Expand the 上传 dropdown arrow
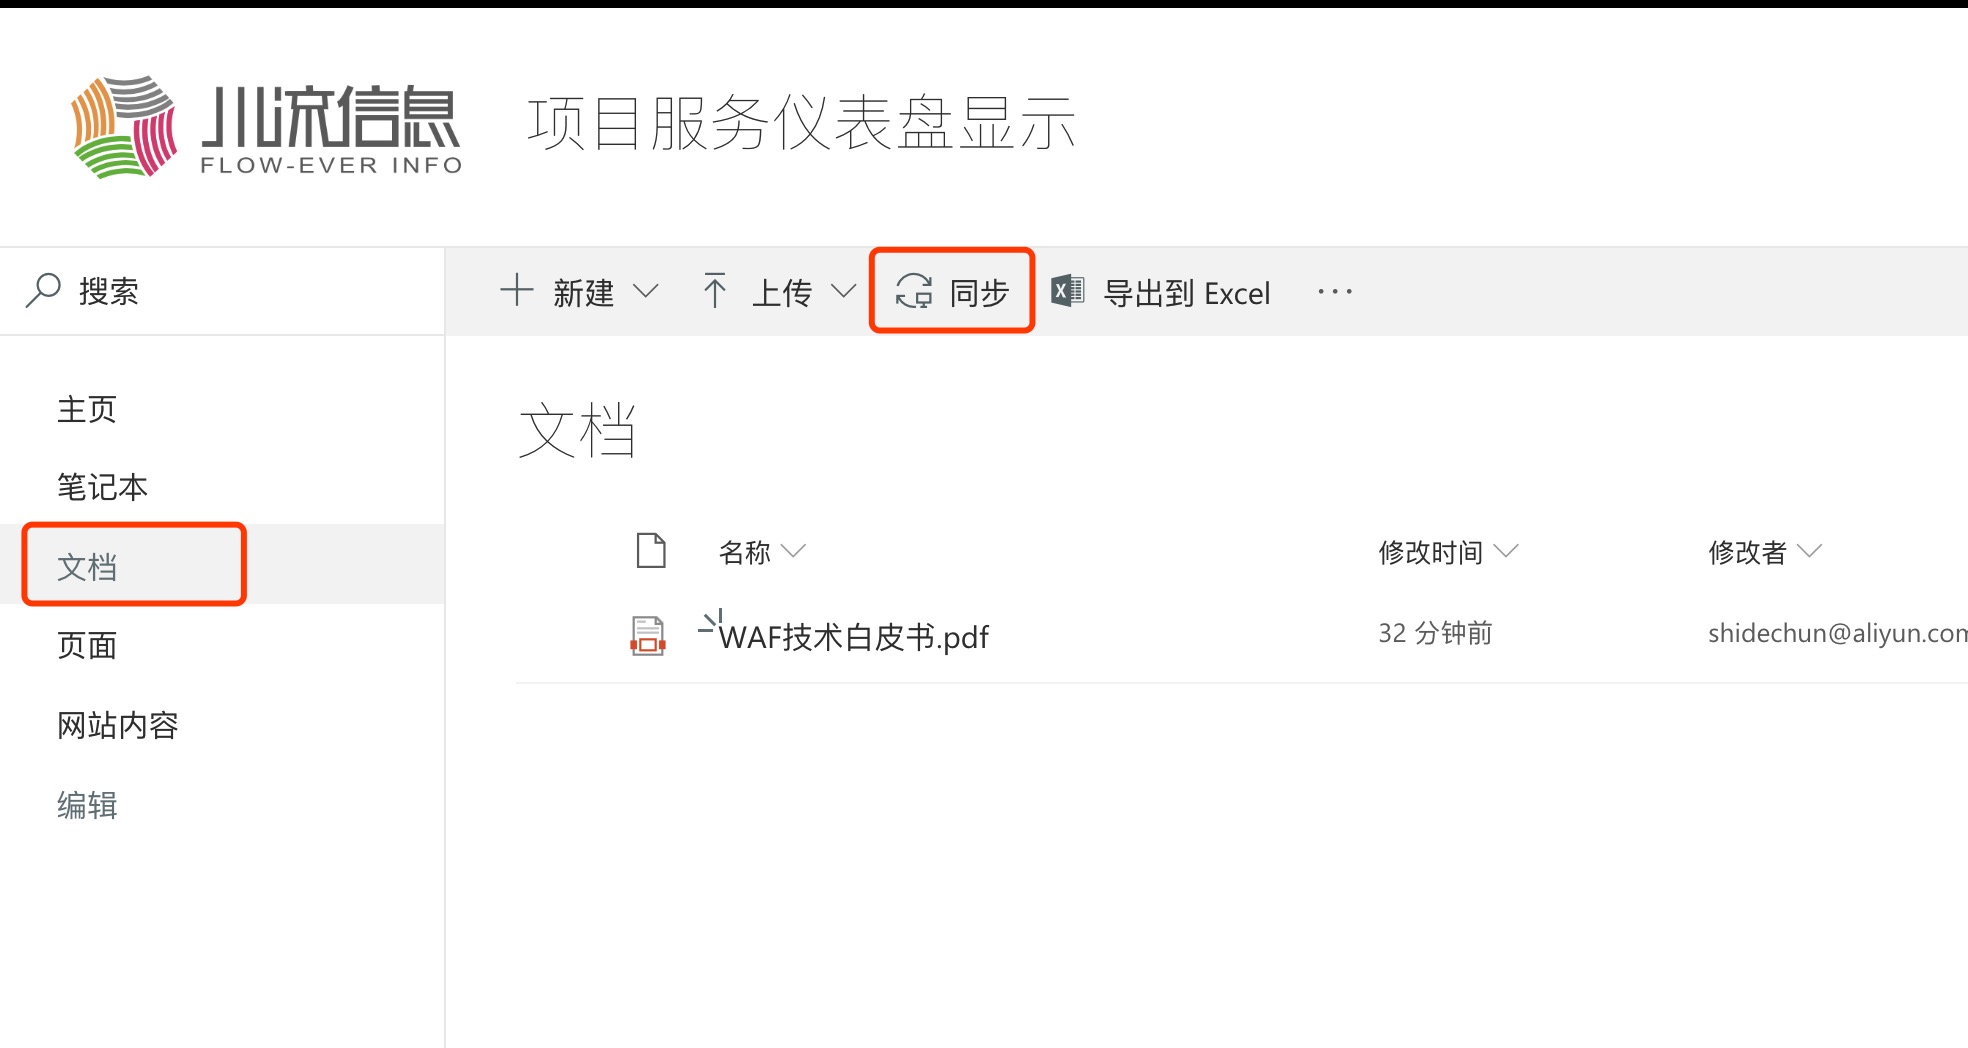Image resolution: width=1968 pixels, height=1048 pixels. point(844,291)
